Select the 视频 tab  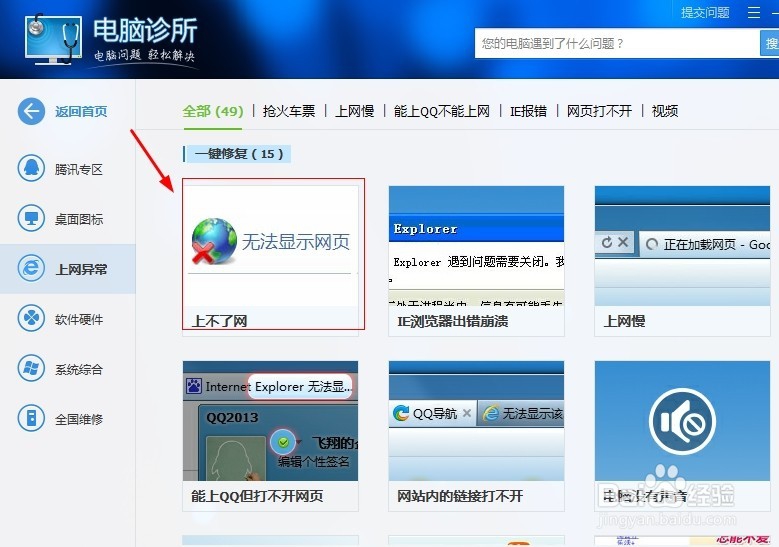[665, 111]
